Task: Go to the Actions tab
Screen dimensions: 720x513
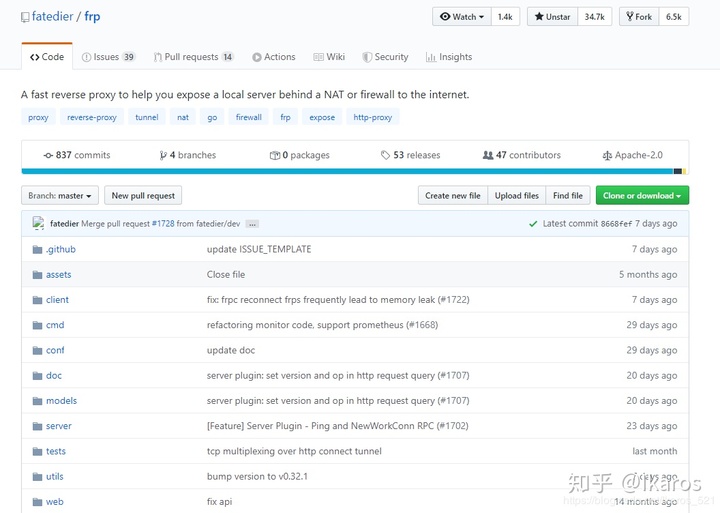Action: pyautogui.click(x=274, y=57)
